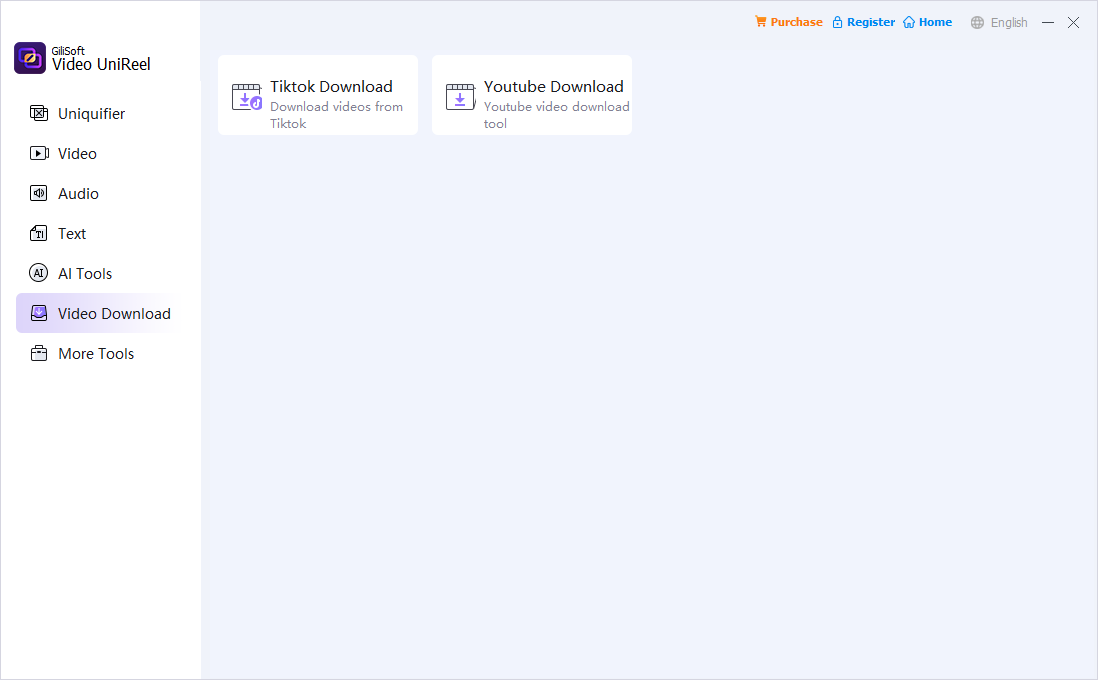Click the Register link
The image size is (1098, 680).
click(870, 22)
